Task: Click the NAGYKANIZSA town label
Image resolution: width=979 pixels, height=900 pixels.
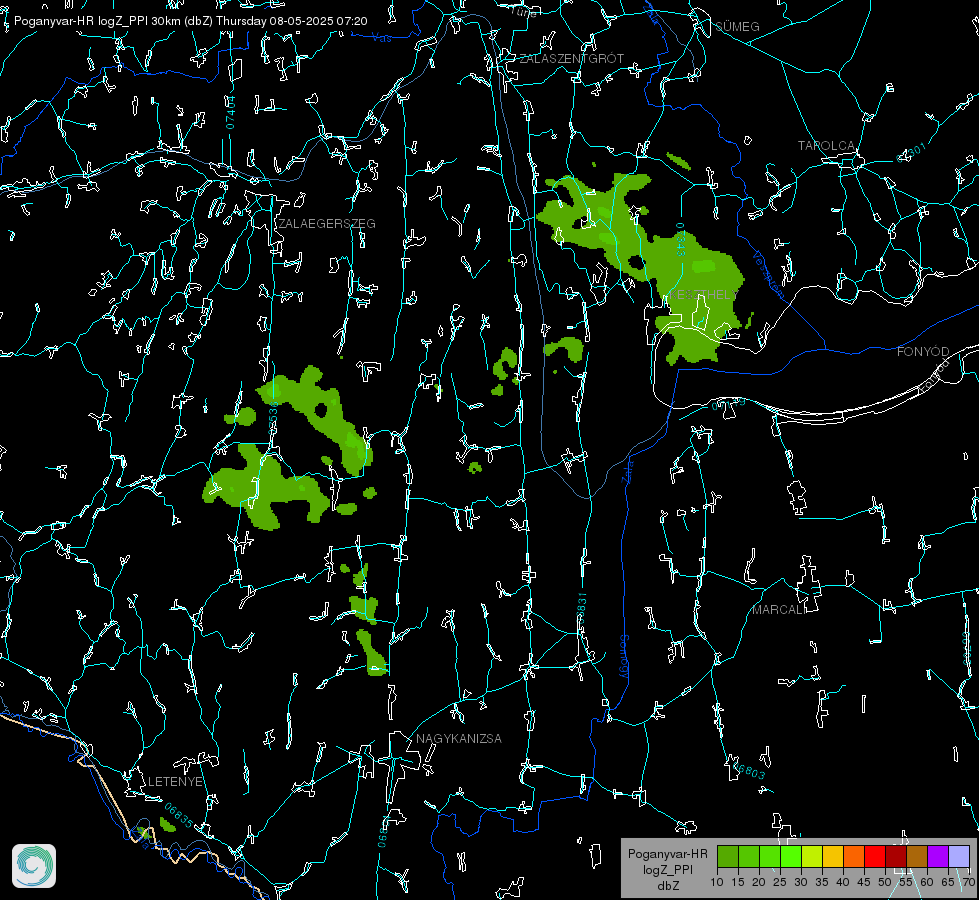Action: [x=459, y=739]
